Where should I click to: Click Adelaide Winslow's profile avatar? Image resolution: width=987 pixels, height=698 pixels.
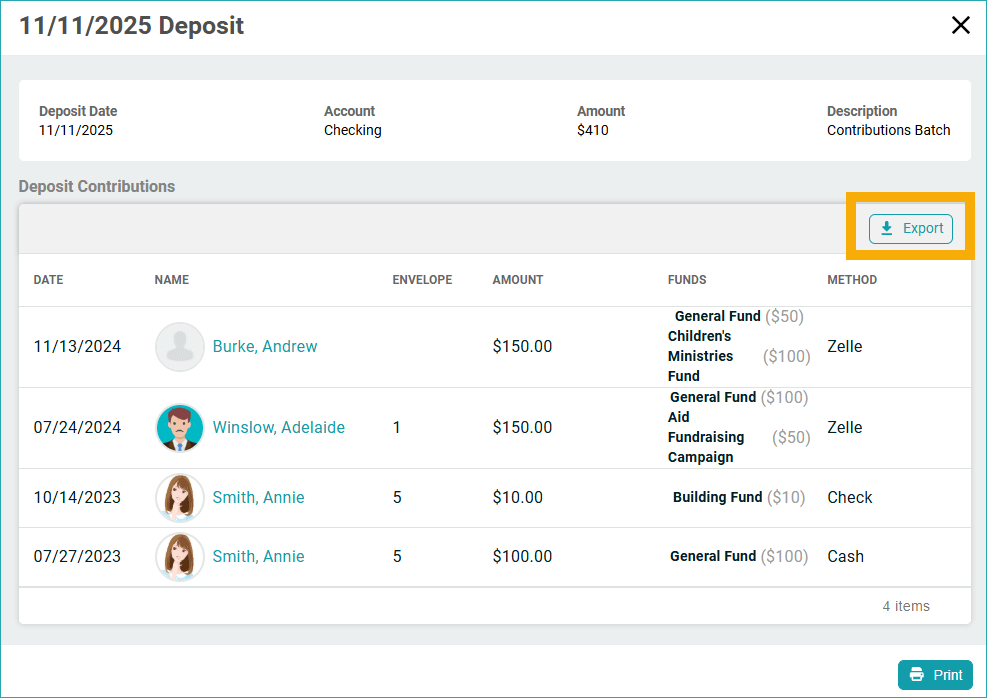180,428
